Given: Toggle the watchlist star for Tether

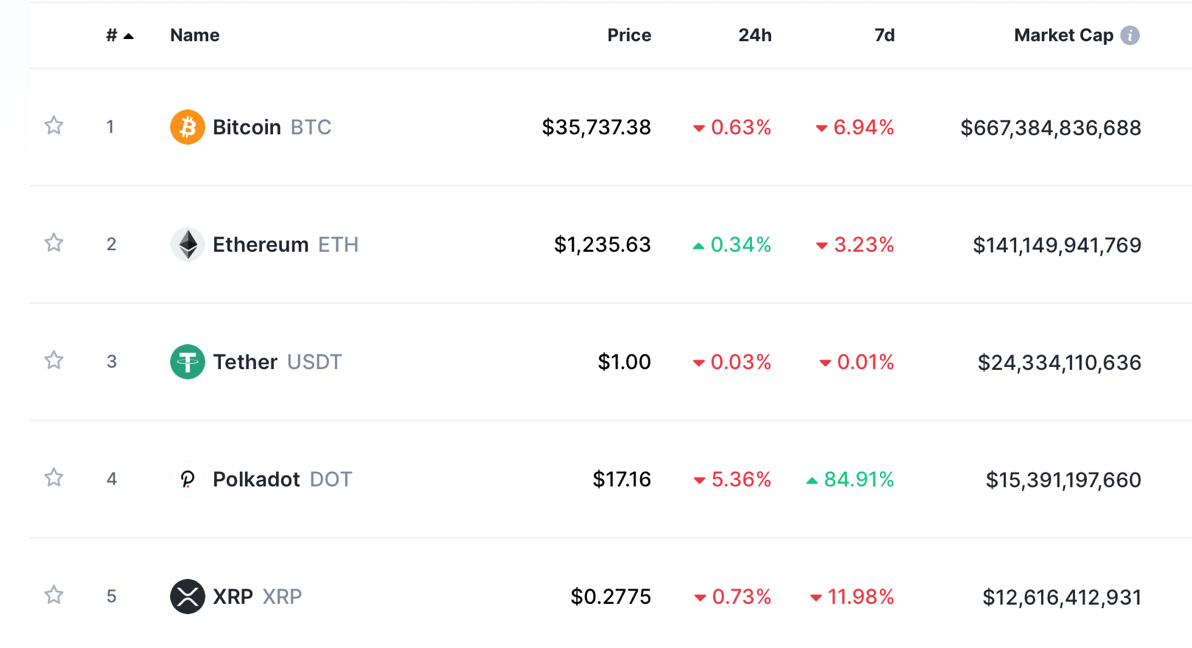Looking at the screenshot, I should pyautogui.click(x=53, y=360).
